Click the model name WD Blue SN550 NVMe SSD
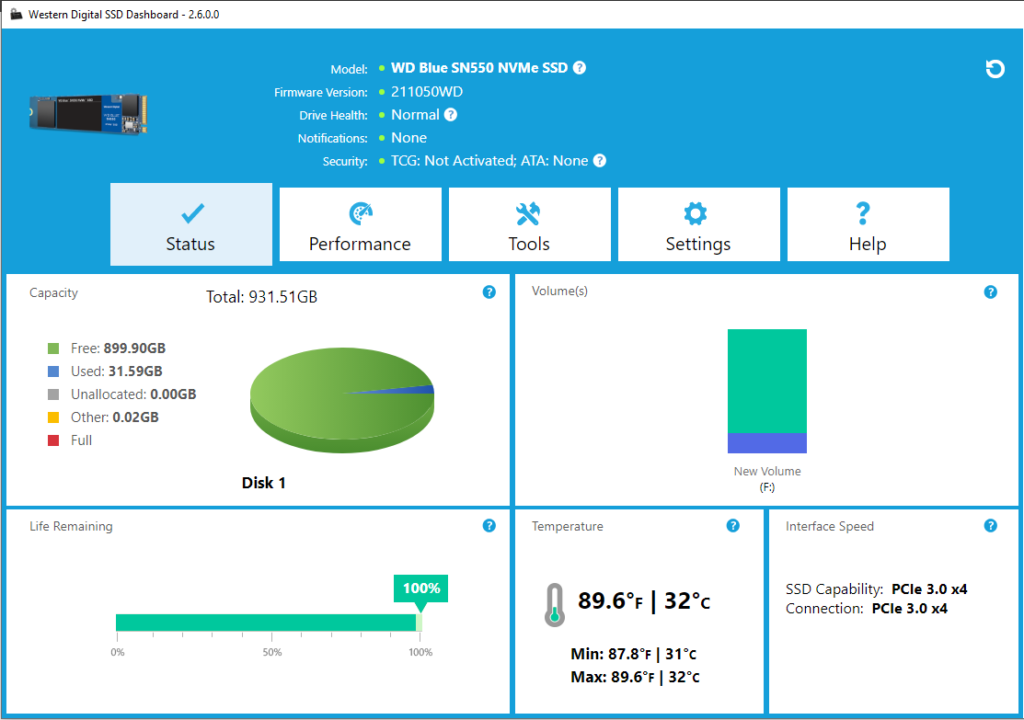 tap(479, 68)
